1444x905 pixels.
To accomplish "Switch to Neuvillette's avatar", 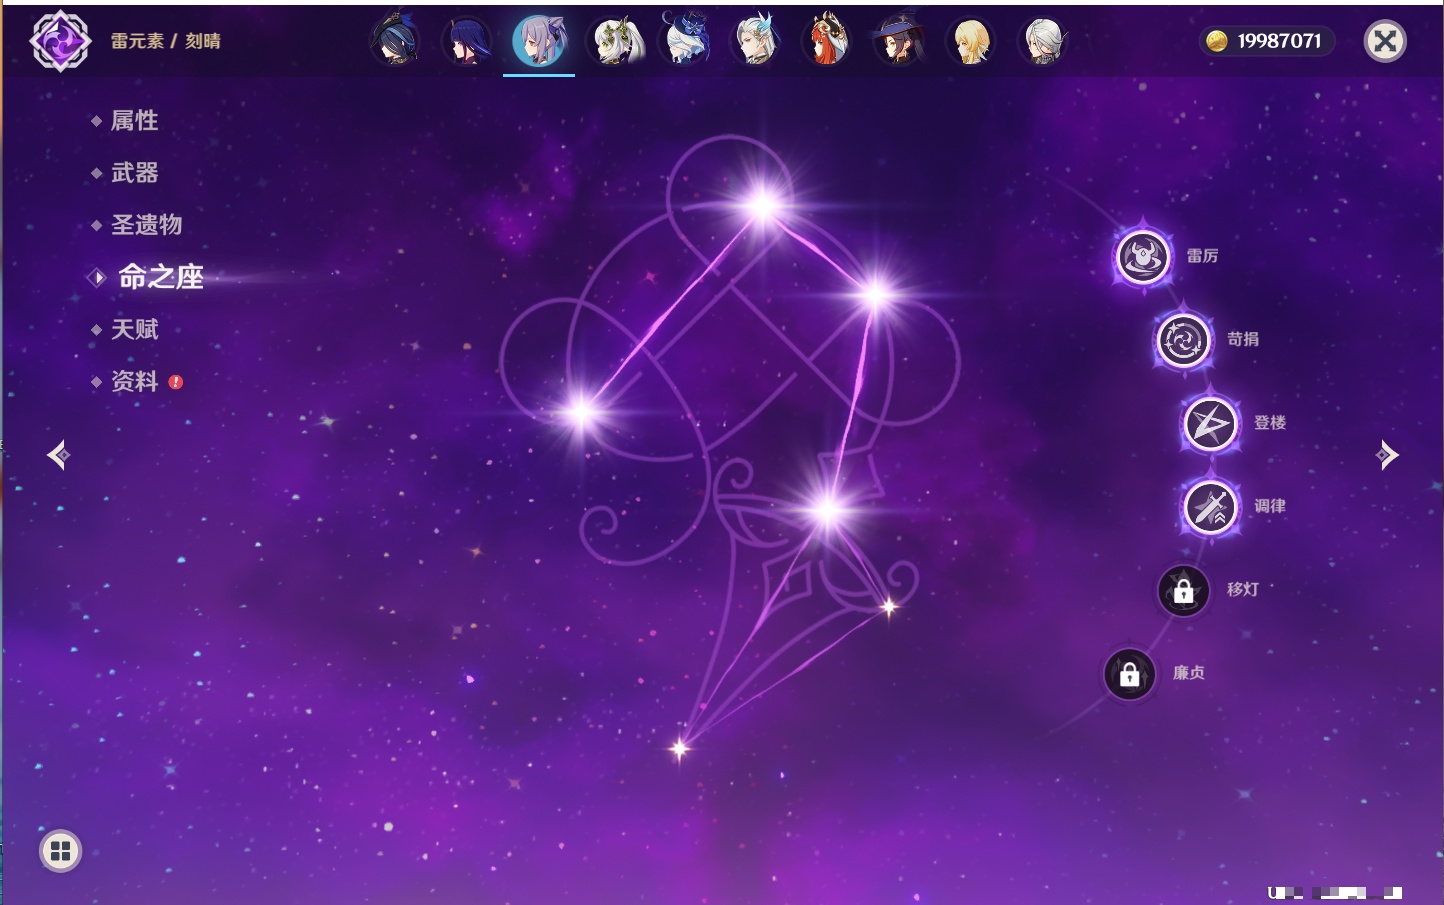I will (756, 41).
